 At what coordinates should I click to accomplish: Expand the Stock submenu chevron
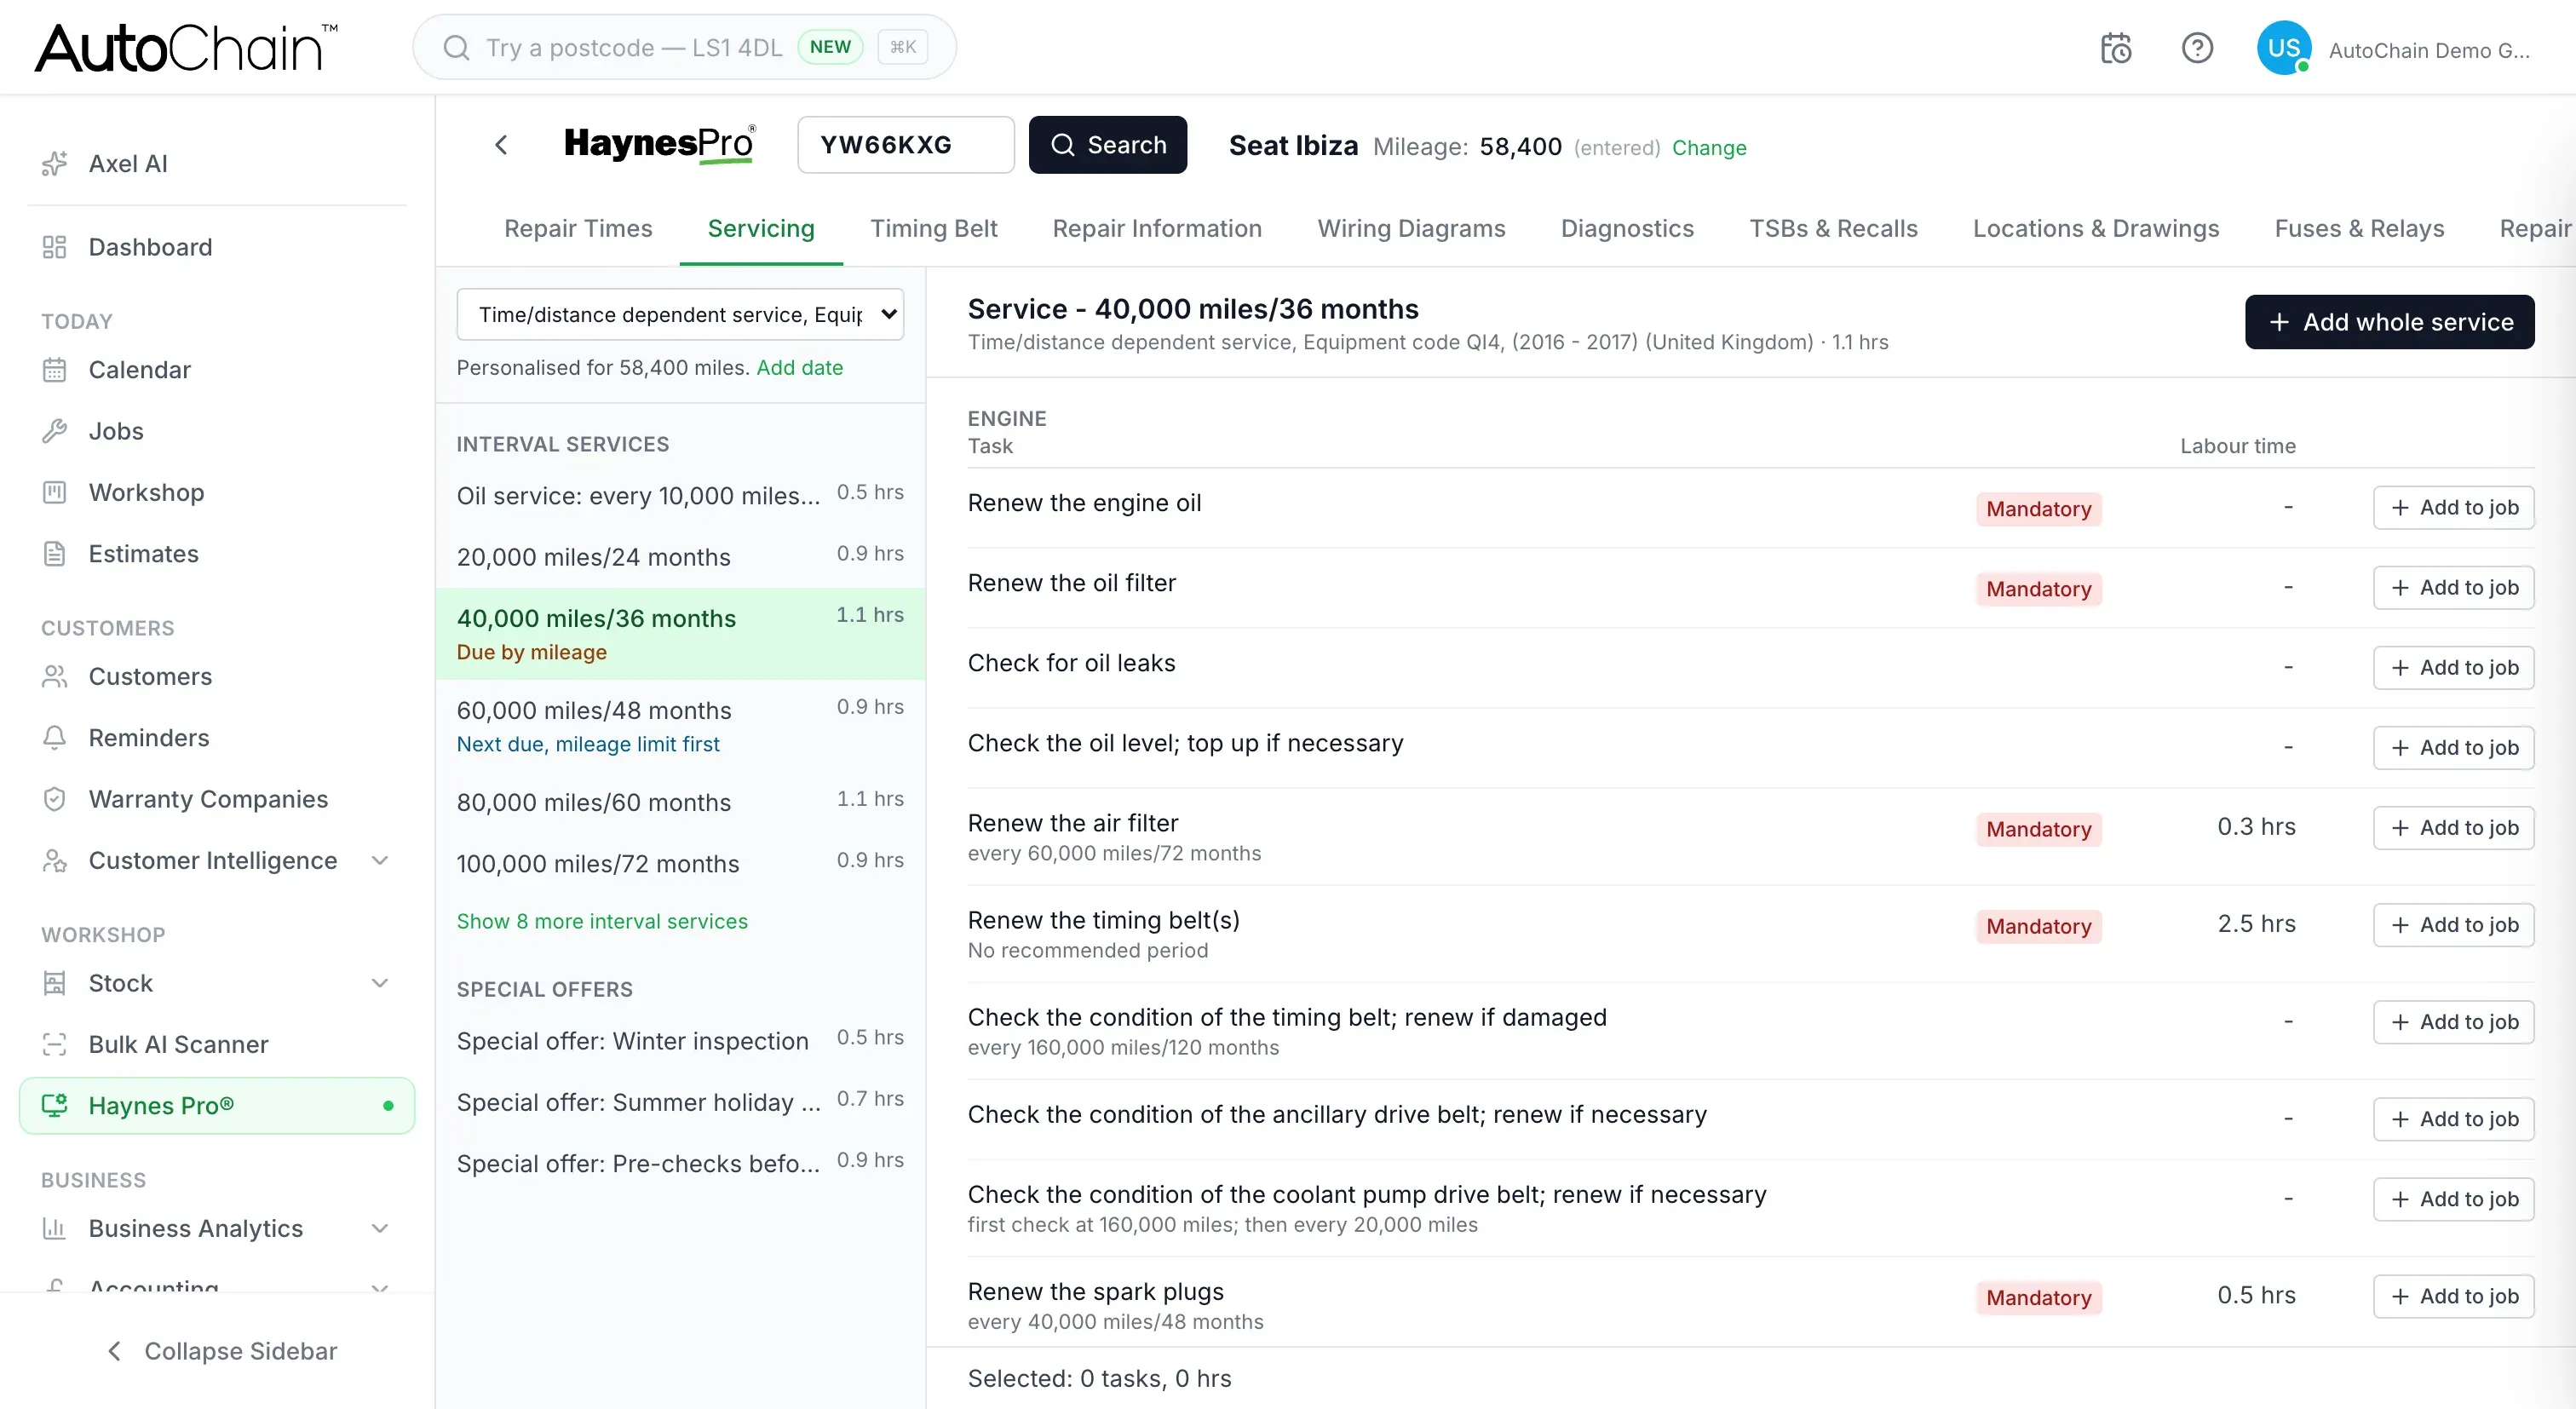tap(380, 982)
